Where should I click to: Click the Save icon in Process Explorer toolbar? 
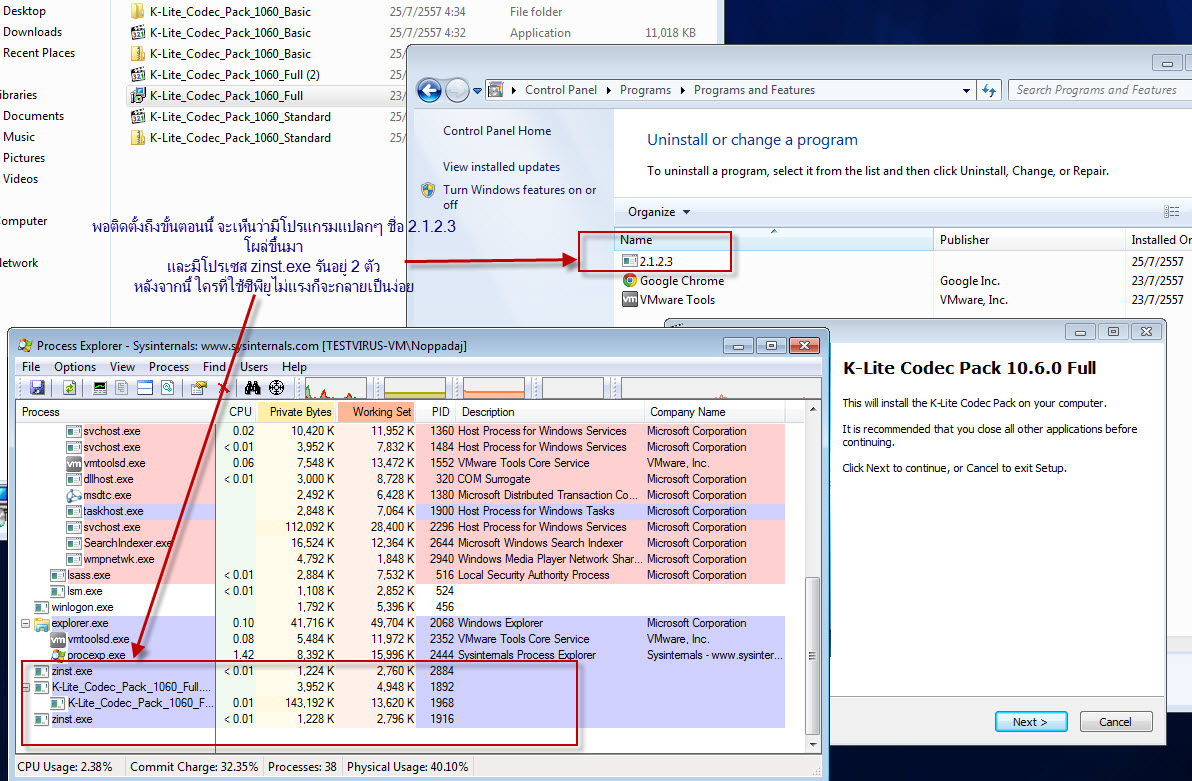(37, 388)
